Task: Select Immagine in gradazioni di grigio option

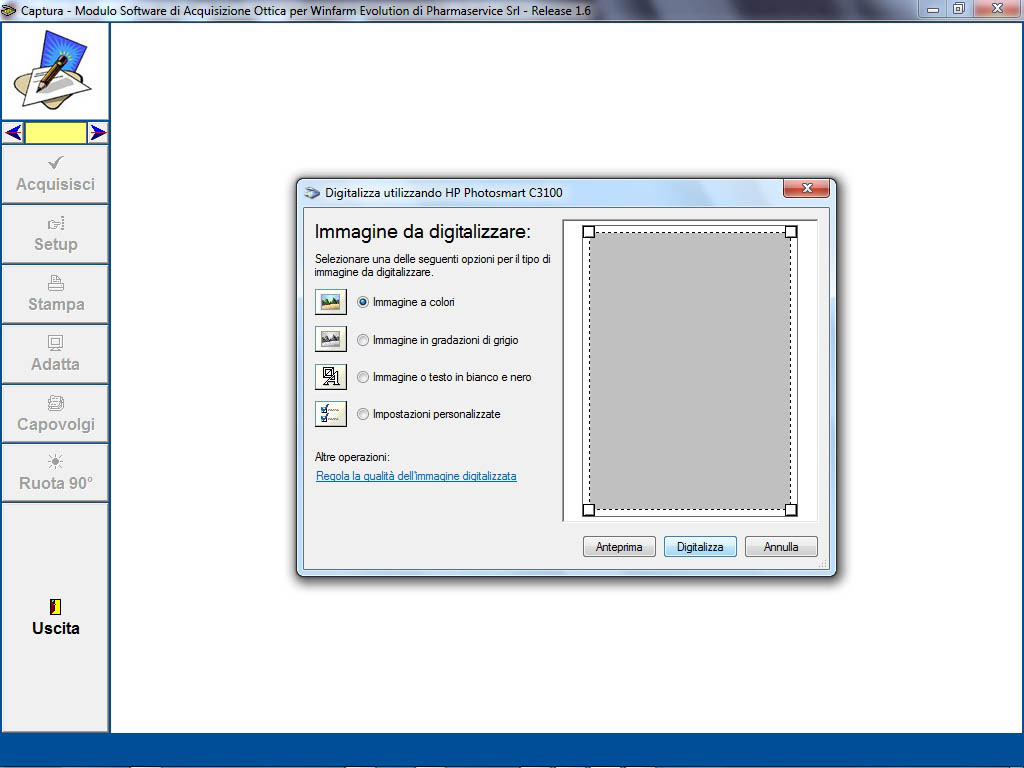Action: tap(363, 340)
